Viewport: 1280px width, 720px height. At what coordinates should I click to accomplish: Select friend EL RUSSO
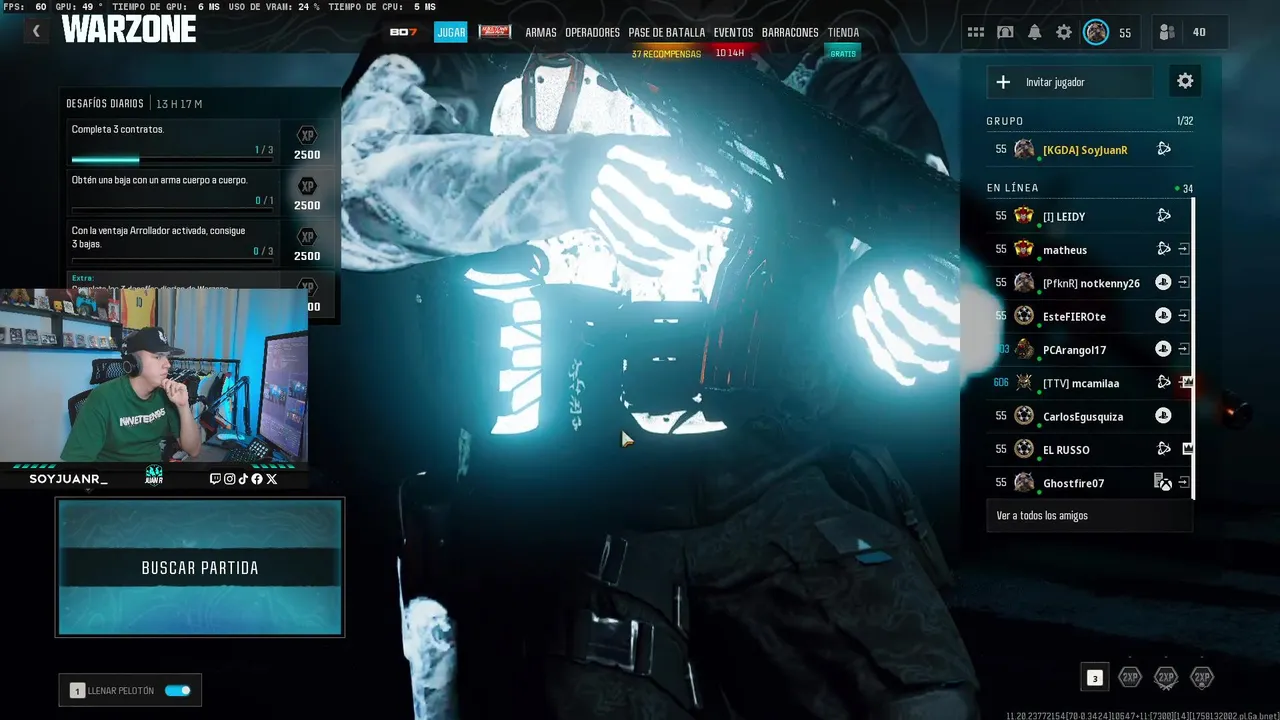click(x=1089, y=449)
